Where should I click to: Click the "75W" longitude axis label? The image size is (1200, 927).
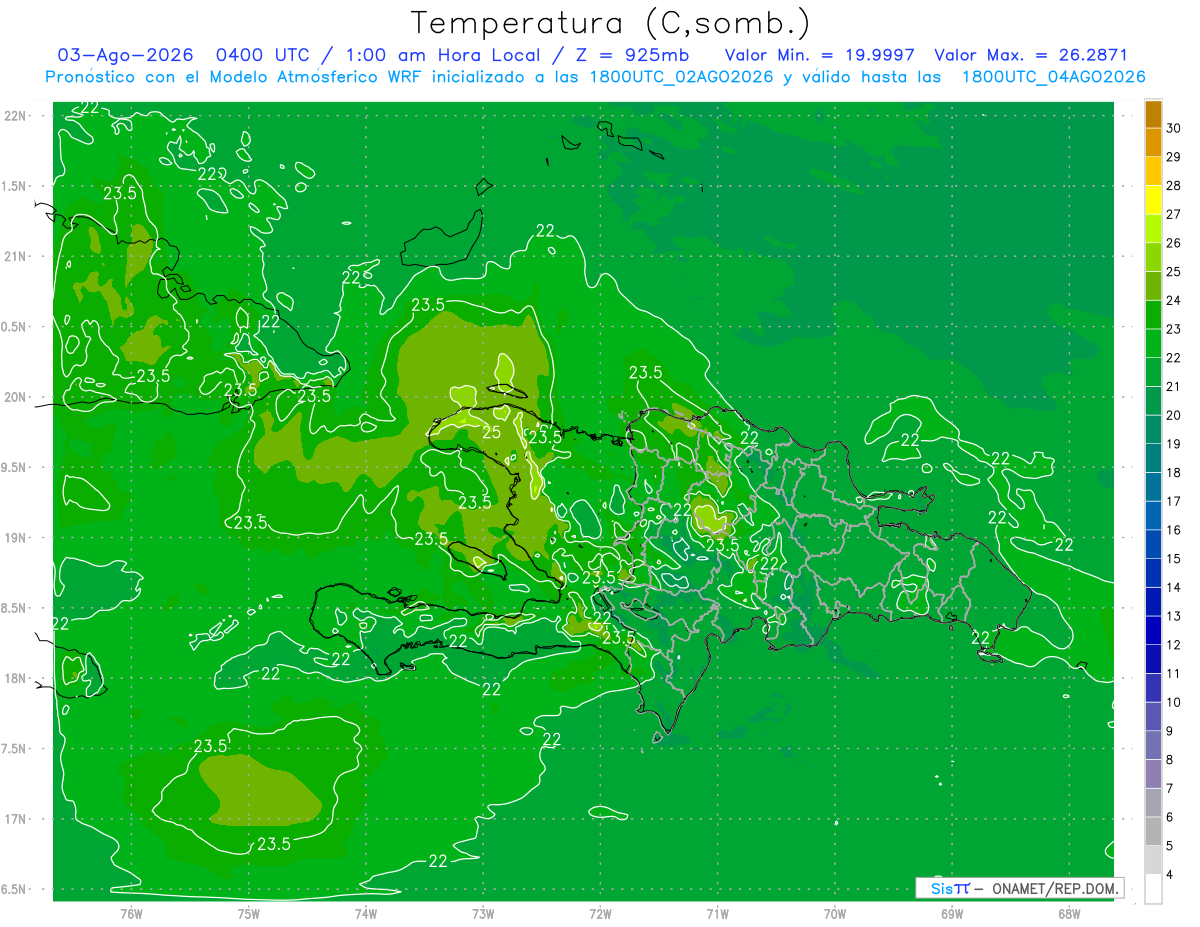(x=248, y=913)
